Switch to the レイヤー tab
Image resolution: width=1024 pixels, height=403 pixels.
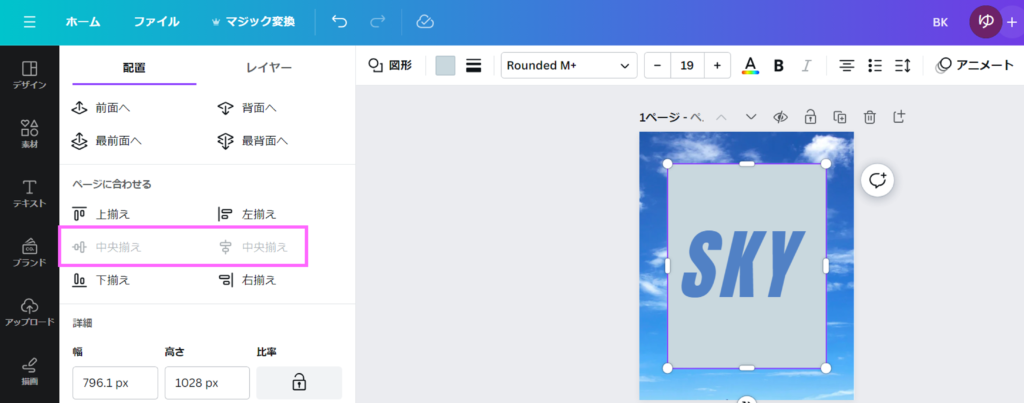point(269,68)
